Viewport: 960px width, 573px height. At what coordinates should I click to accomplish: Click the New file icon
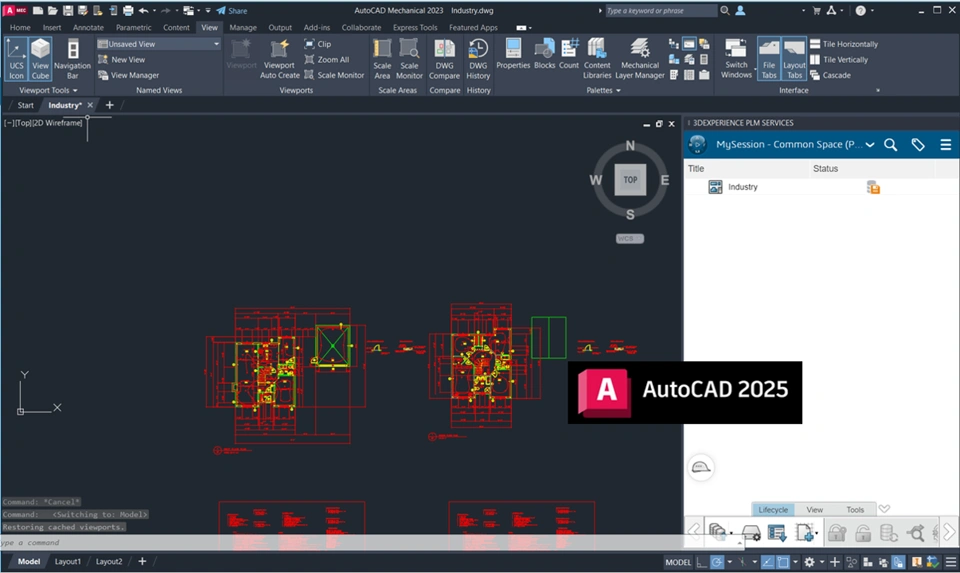[38, 10]
